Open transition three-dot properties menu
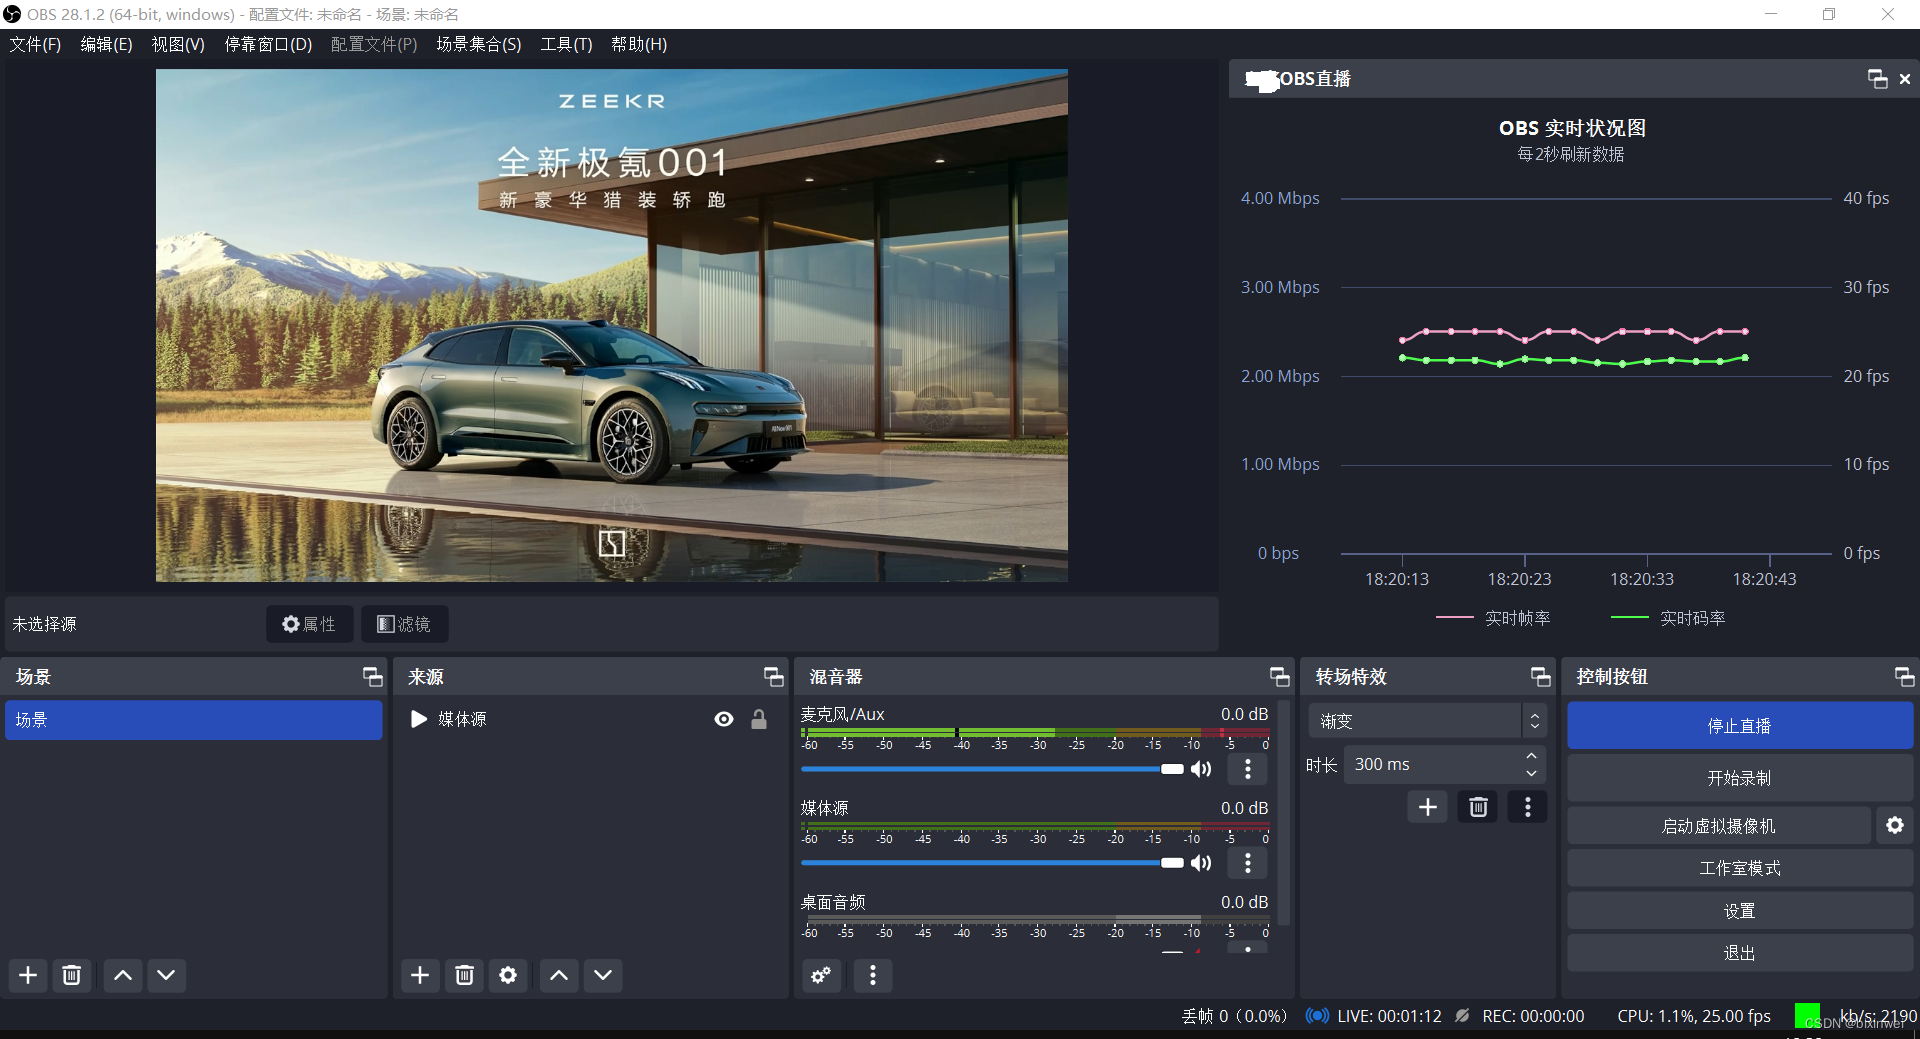The height and width of the screenshot is (1039, 1920). tap(1528, 807)
